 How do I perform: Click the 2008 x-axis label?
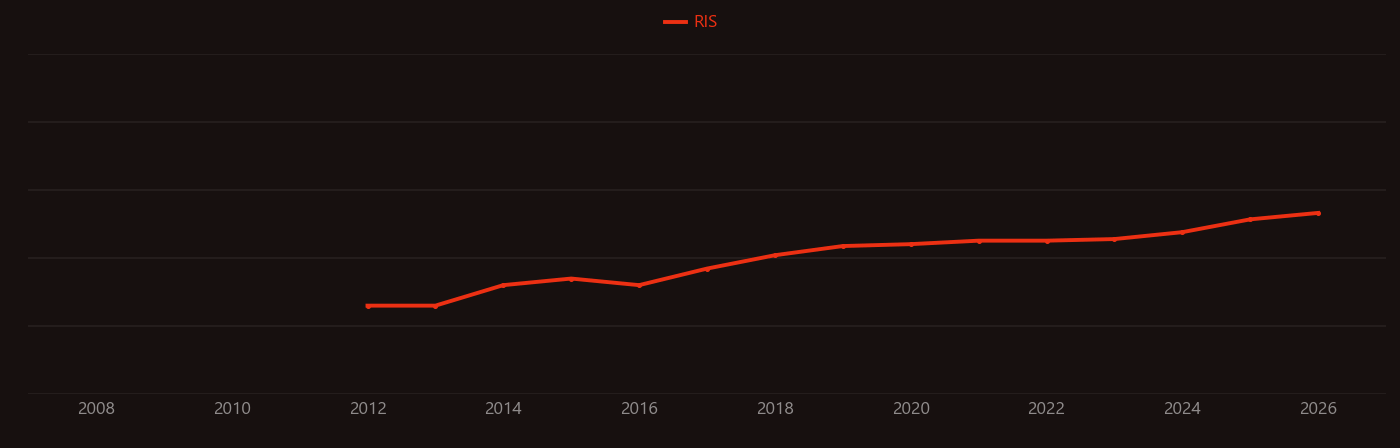(96, 409)
